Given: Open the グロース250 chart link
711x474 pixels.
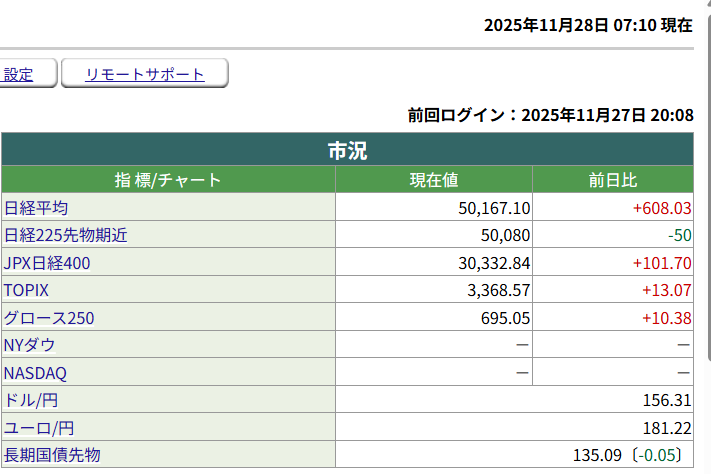Looking at the screenshot, I should 50,318.
